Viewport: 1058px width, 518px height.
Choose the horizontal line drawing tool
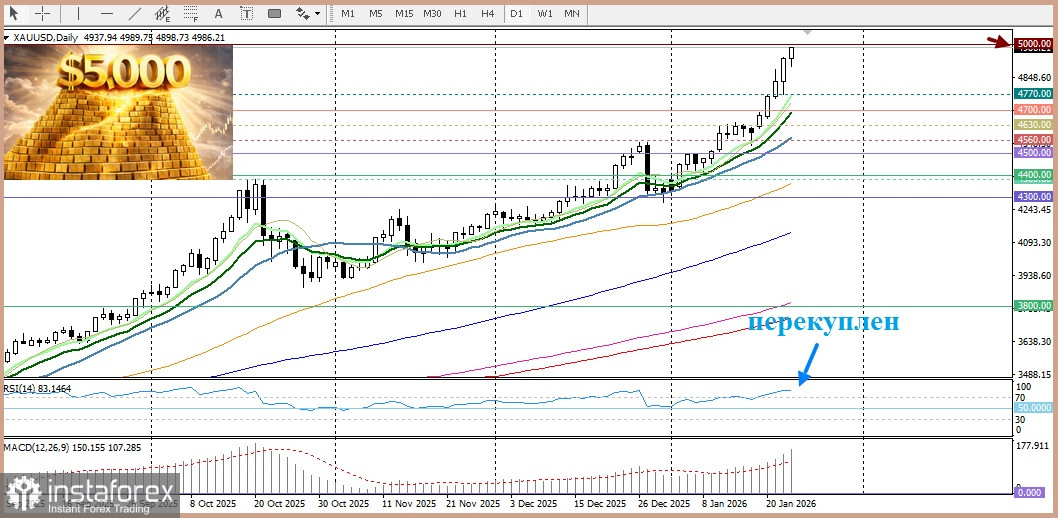pyautogui.click(x=107, y=13)
